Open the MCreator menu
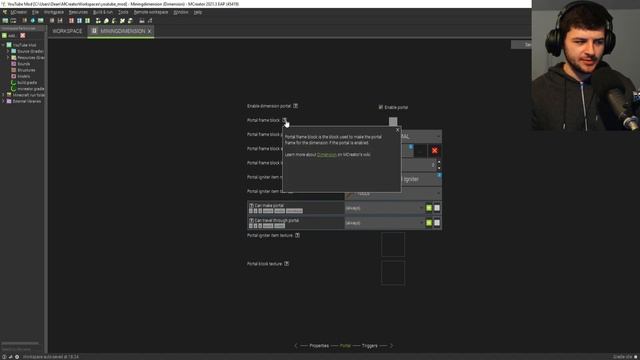This screenshot has width=640, height=360. 18,12
